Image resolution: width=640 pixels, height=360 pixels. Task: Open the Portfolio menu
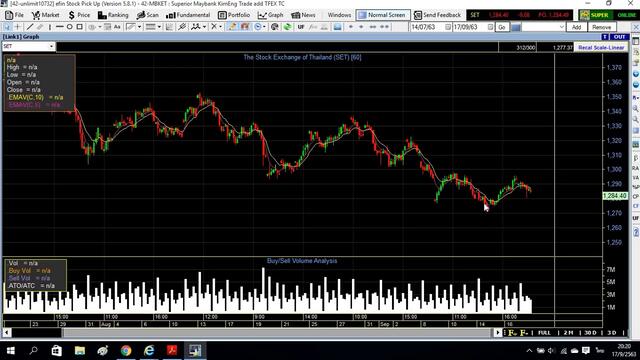pyautogui.click(x=234, y=15)
